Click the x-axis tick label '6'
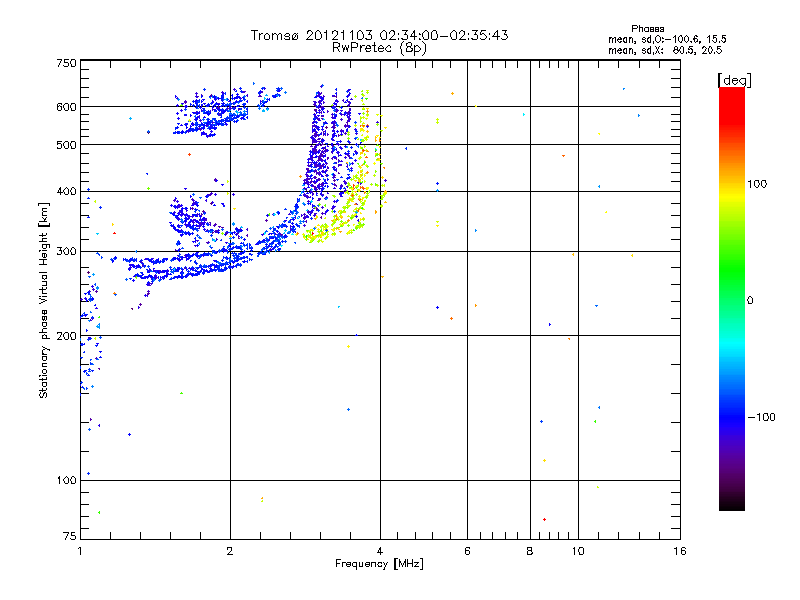 [x=467, y=551]
